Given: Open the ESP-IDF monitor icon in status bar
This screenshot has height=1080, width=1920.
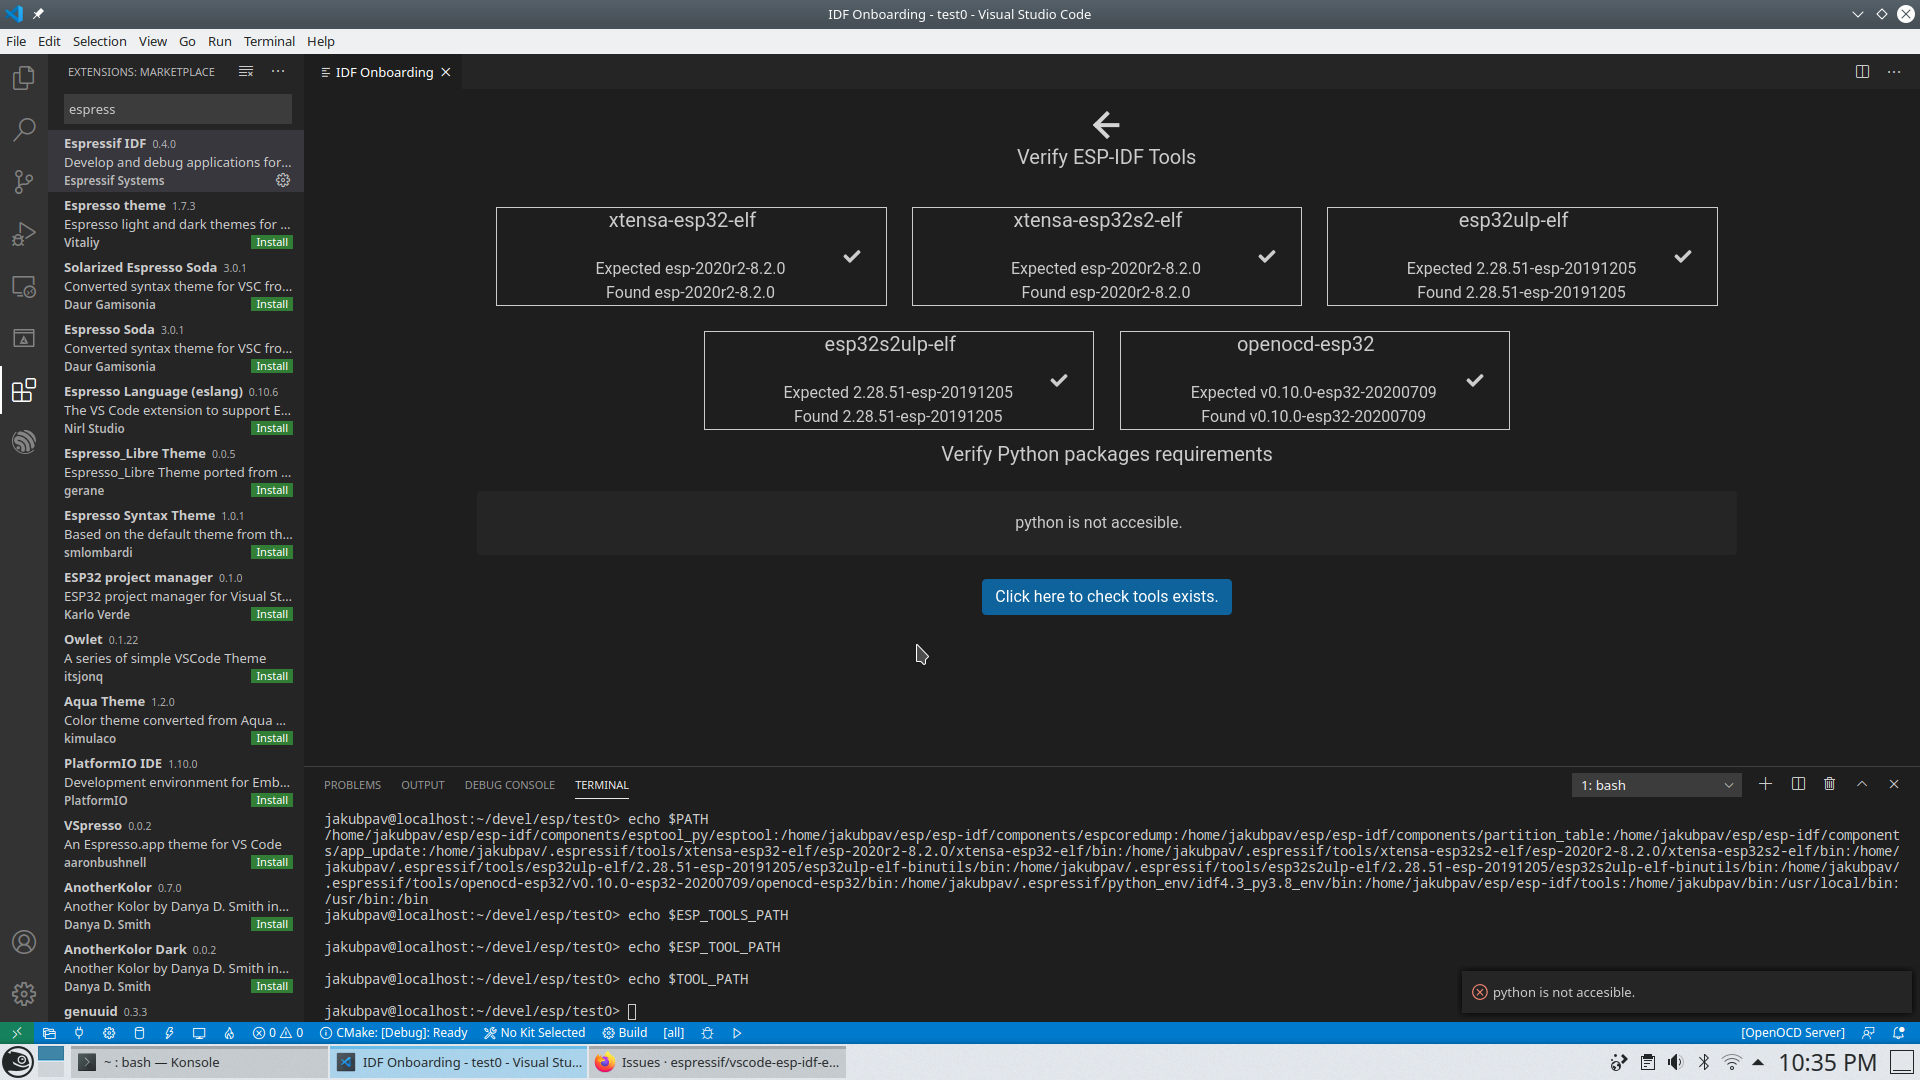Looking at the screenshot, I should point(198,1033).
